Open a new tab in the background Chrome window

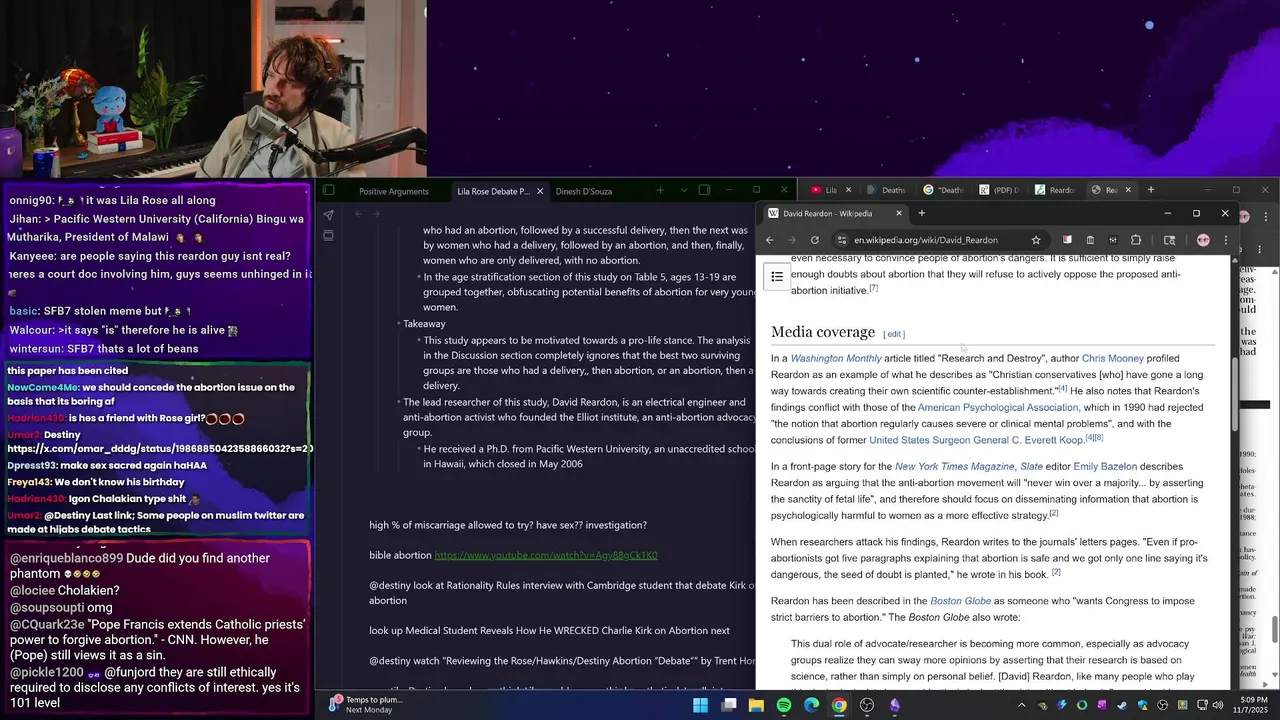(x=1151, y=190)
